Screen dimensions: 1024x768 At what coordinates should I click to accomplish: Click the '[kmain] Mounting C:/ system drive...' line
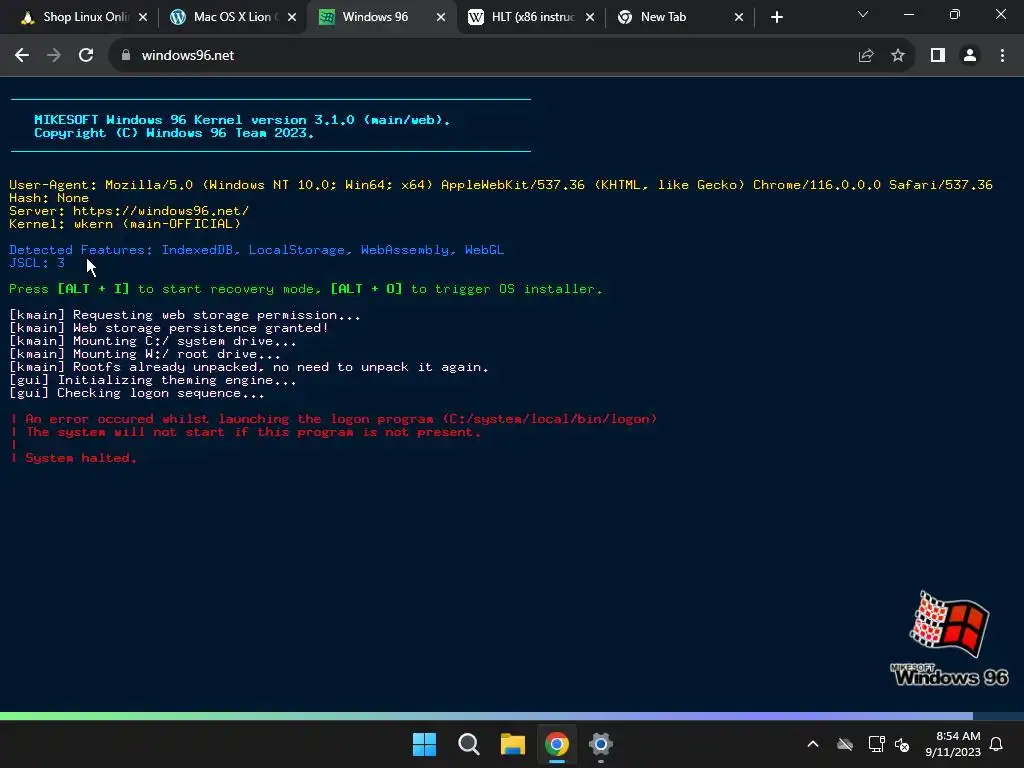[152, 341]
